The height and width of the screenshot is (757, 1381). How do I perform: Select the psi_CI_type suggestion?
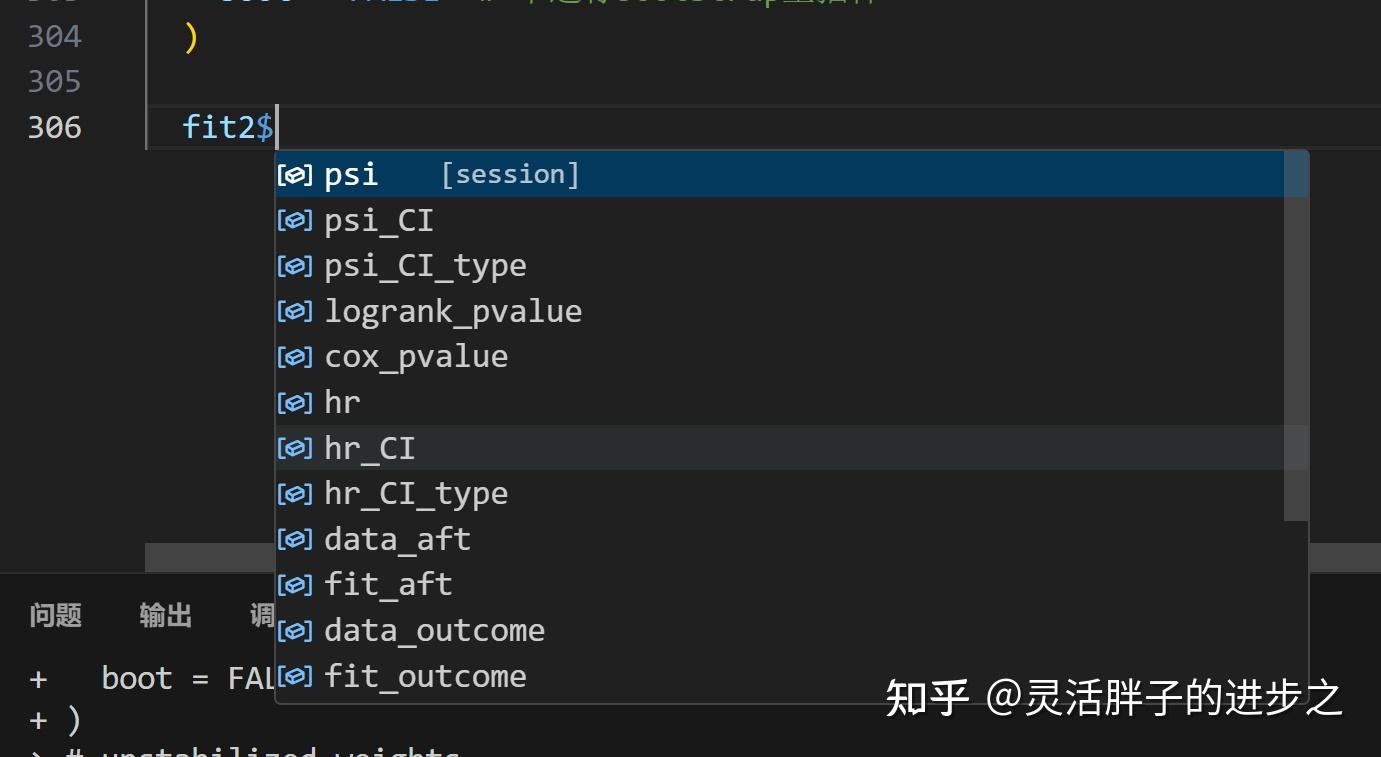coord(425,265)
